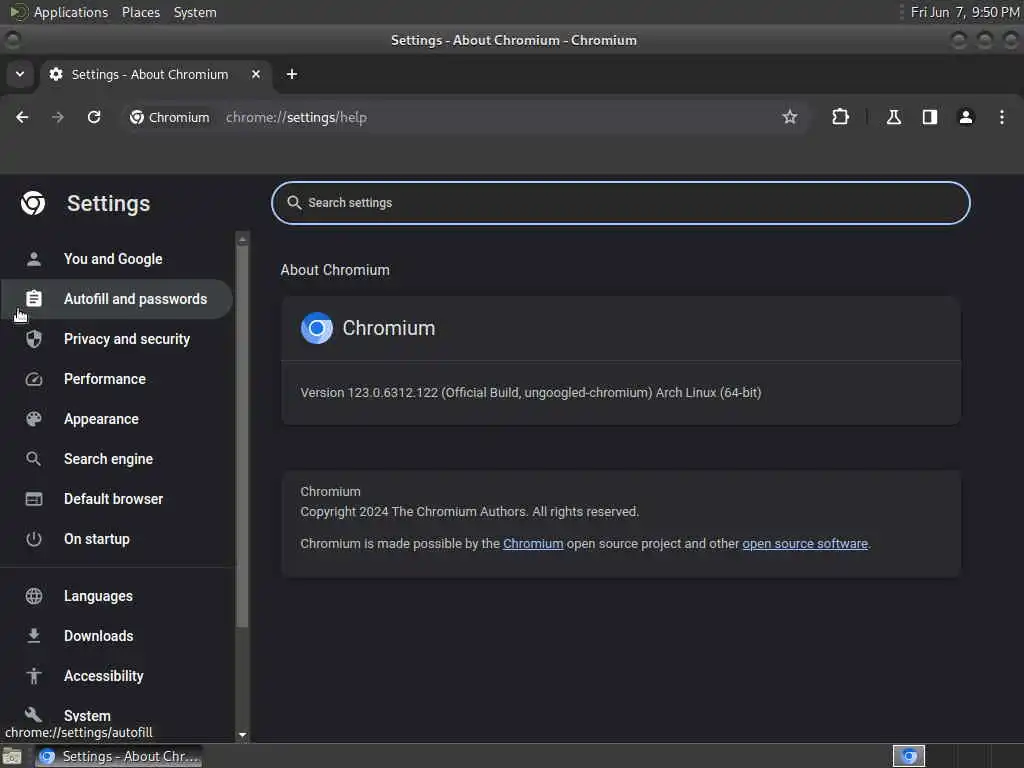Click the shield icon for Privacy and security

[x=34, y=339]
